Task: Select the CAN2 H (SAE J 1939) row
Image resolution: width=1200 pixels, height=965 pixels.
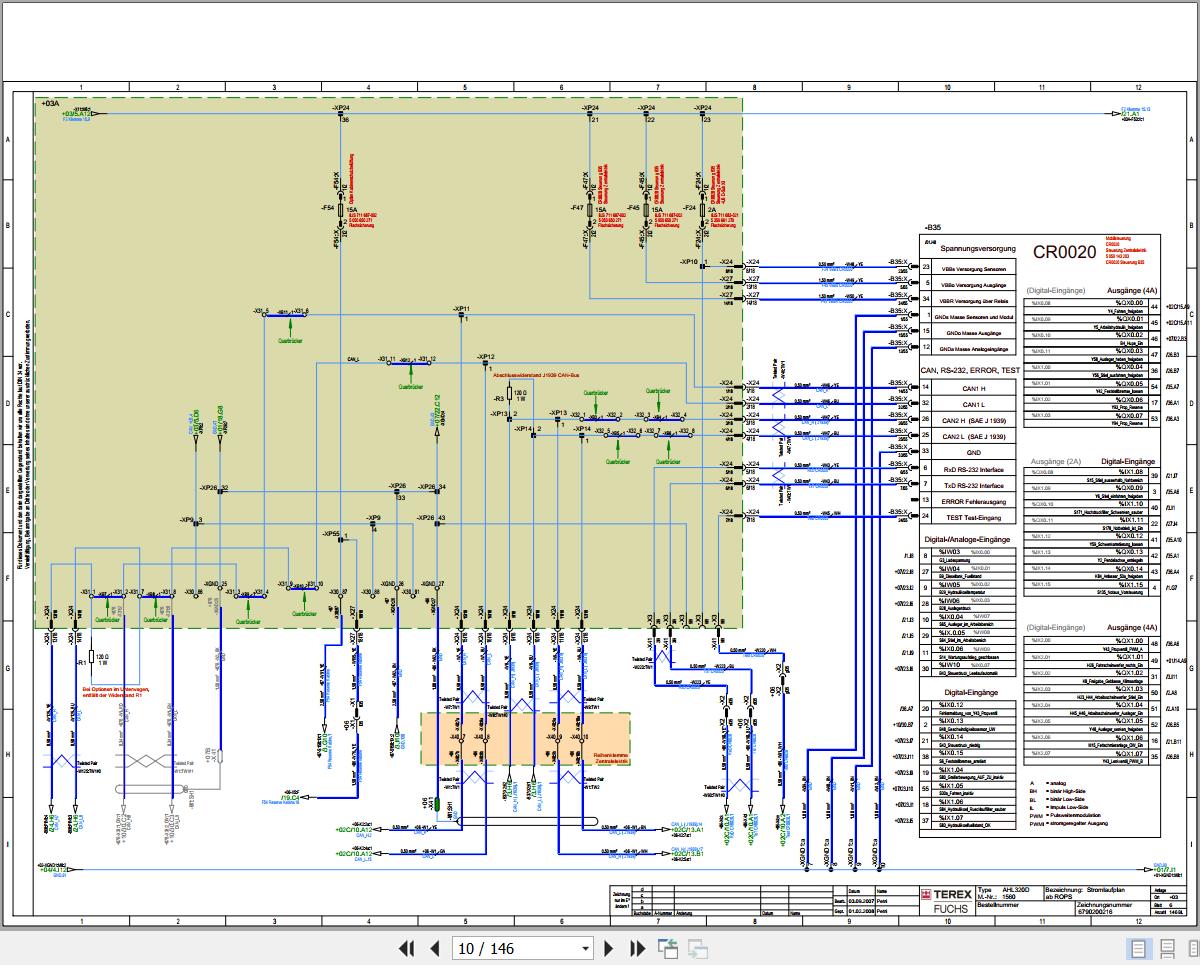Action: pyautogui.click(x=967, y=420)
